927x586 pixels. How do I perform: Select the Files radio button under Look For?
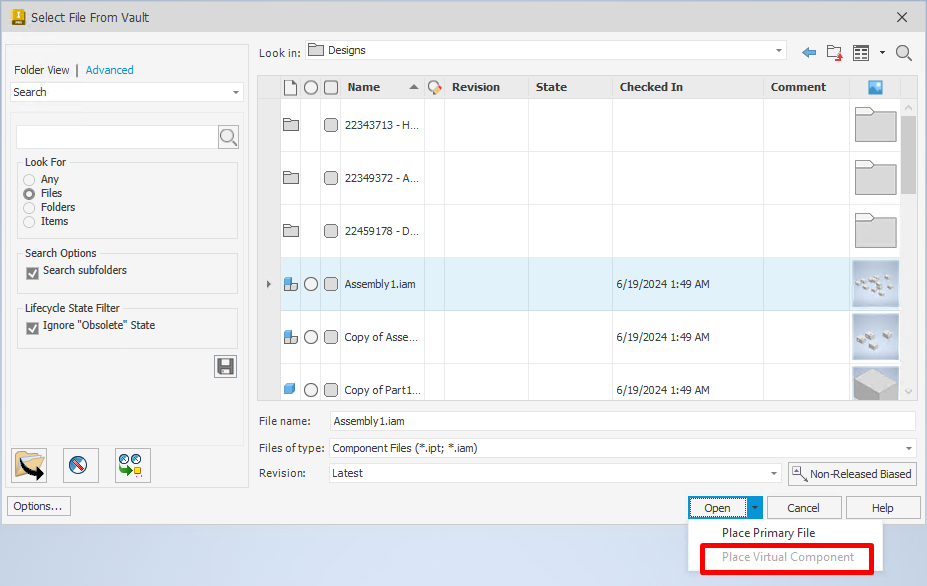(30, 193)
